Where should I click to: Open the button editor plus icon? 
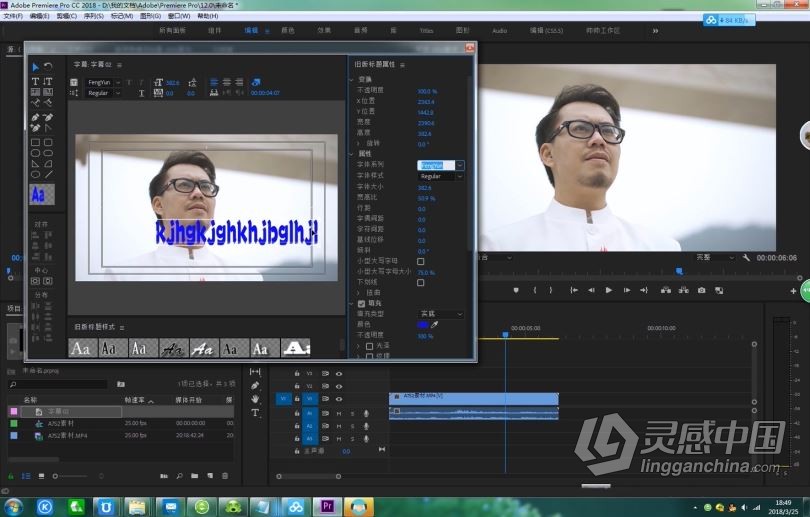pos(793,291)
